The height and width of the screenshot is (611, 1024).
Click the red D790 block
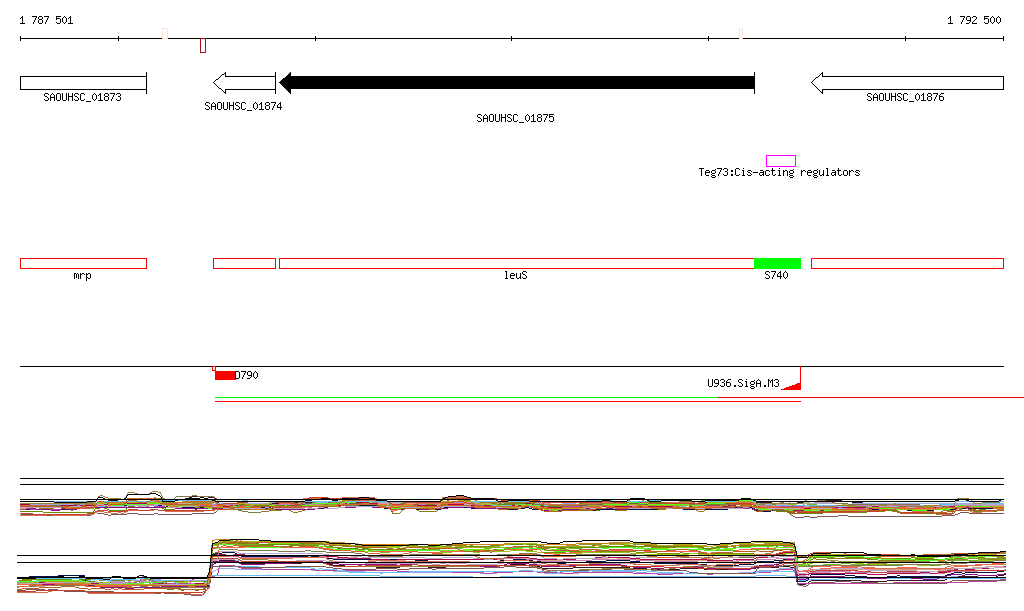point(225,375)
